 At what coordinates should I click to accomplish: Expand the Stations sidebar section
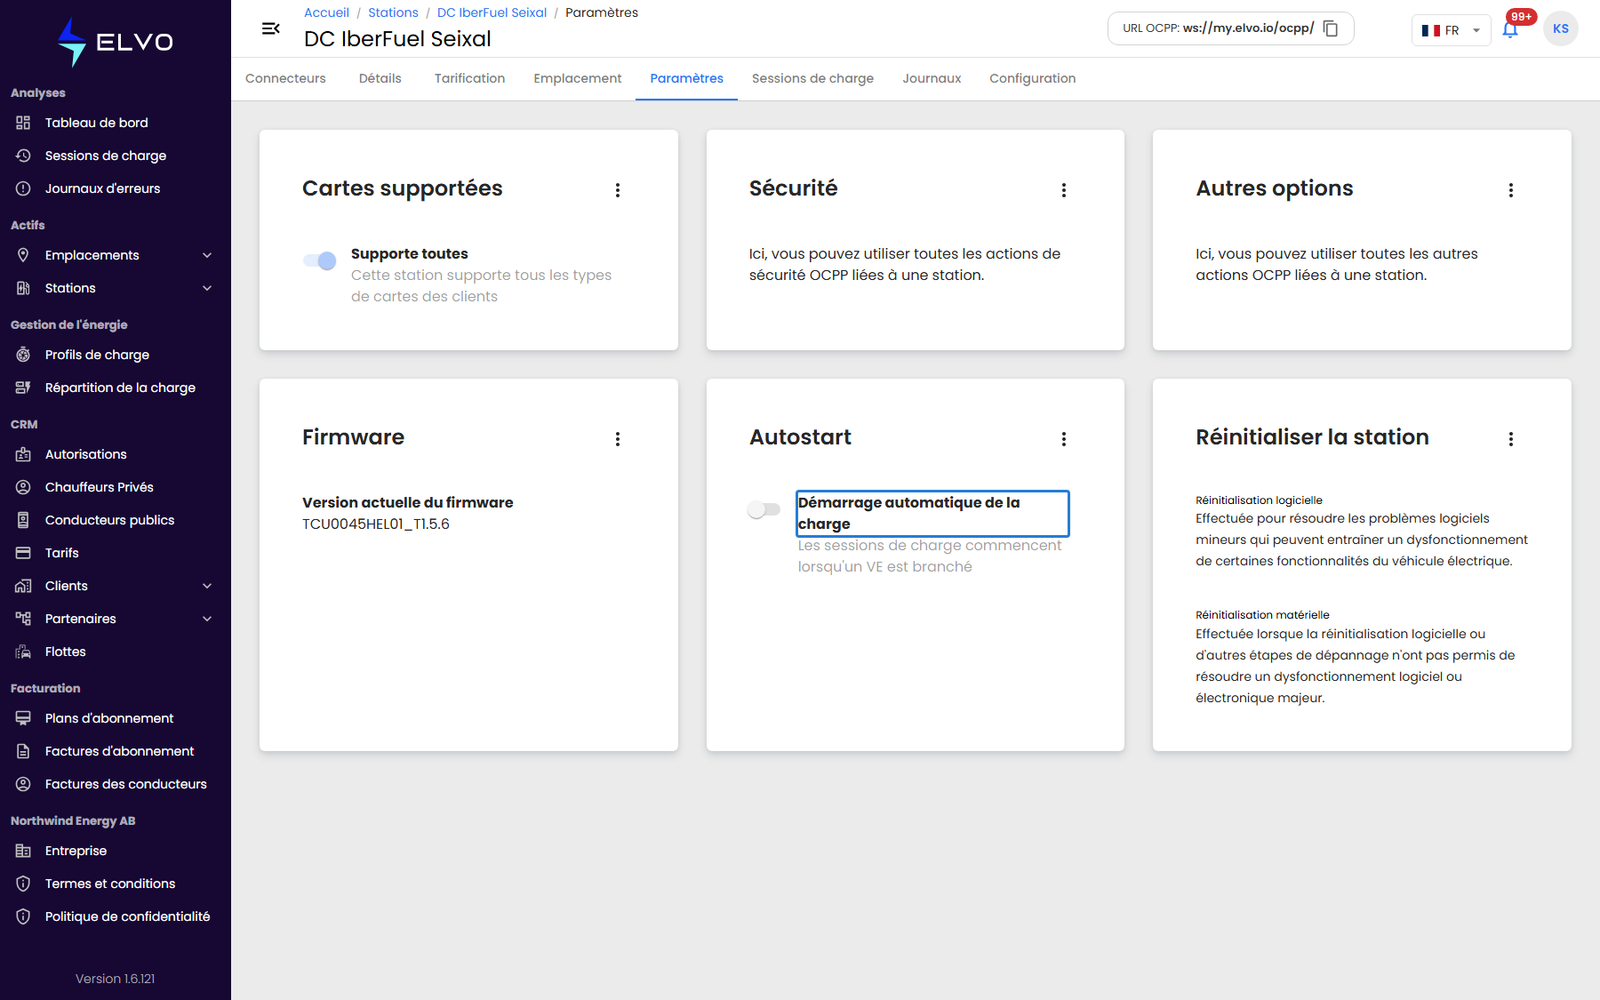[207, 288]
